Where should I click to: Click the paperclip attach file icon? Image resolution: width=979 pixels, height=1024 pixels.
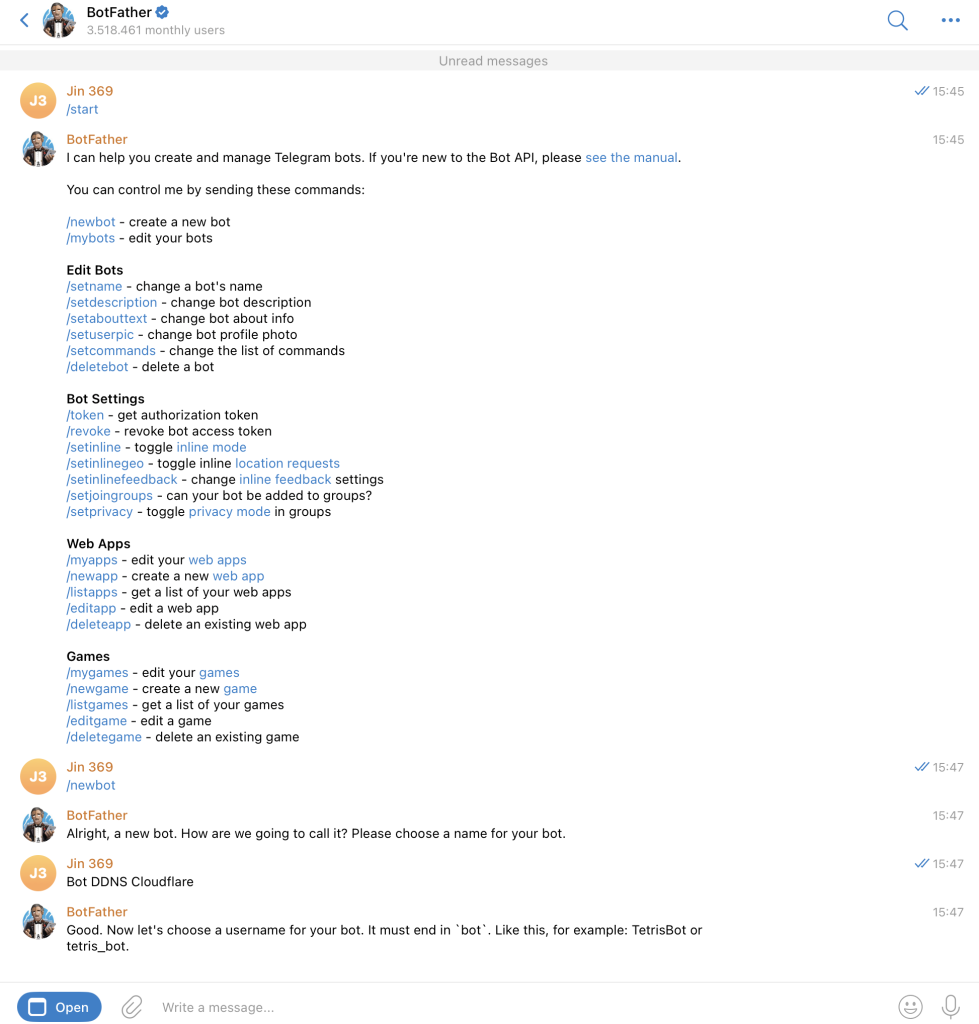point(132,1007)
